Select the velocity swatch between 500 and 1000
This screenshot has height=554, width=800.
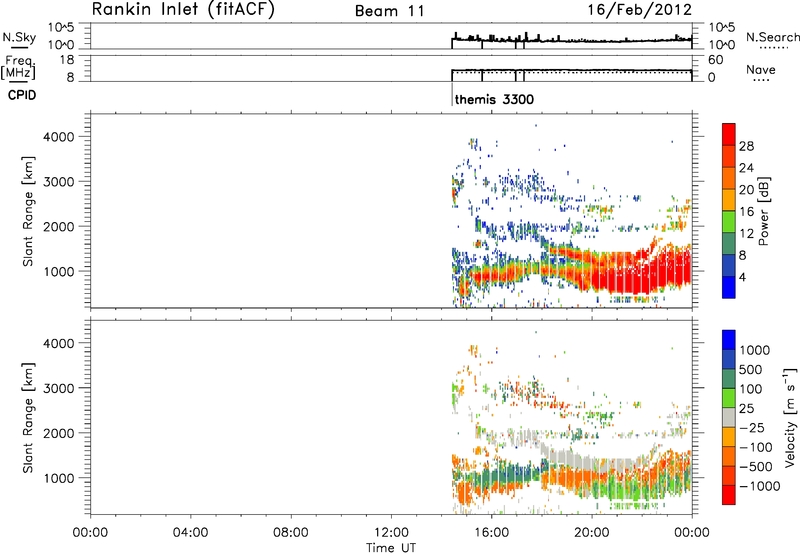[729, 359]
